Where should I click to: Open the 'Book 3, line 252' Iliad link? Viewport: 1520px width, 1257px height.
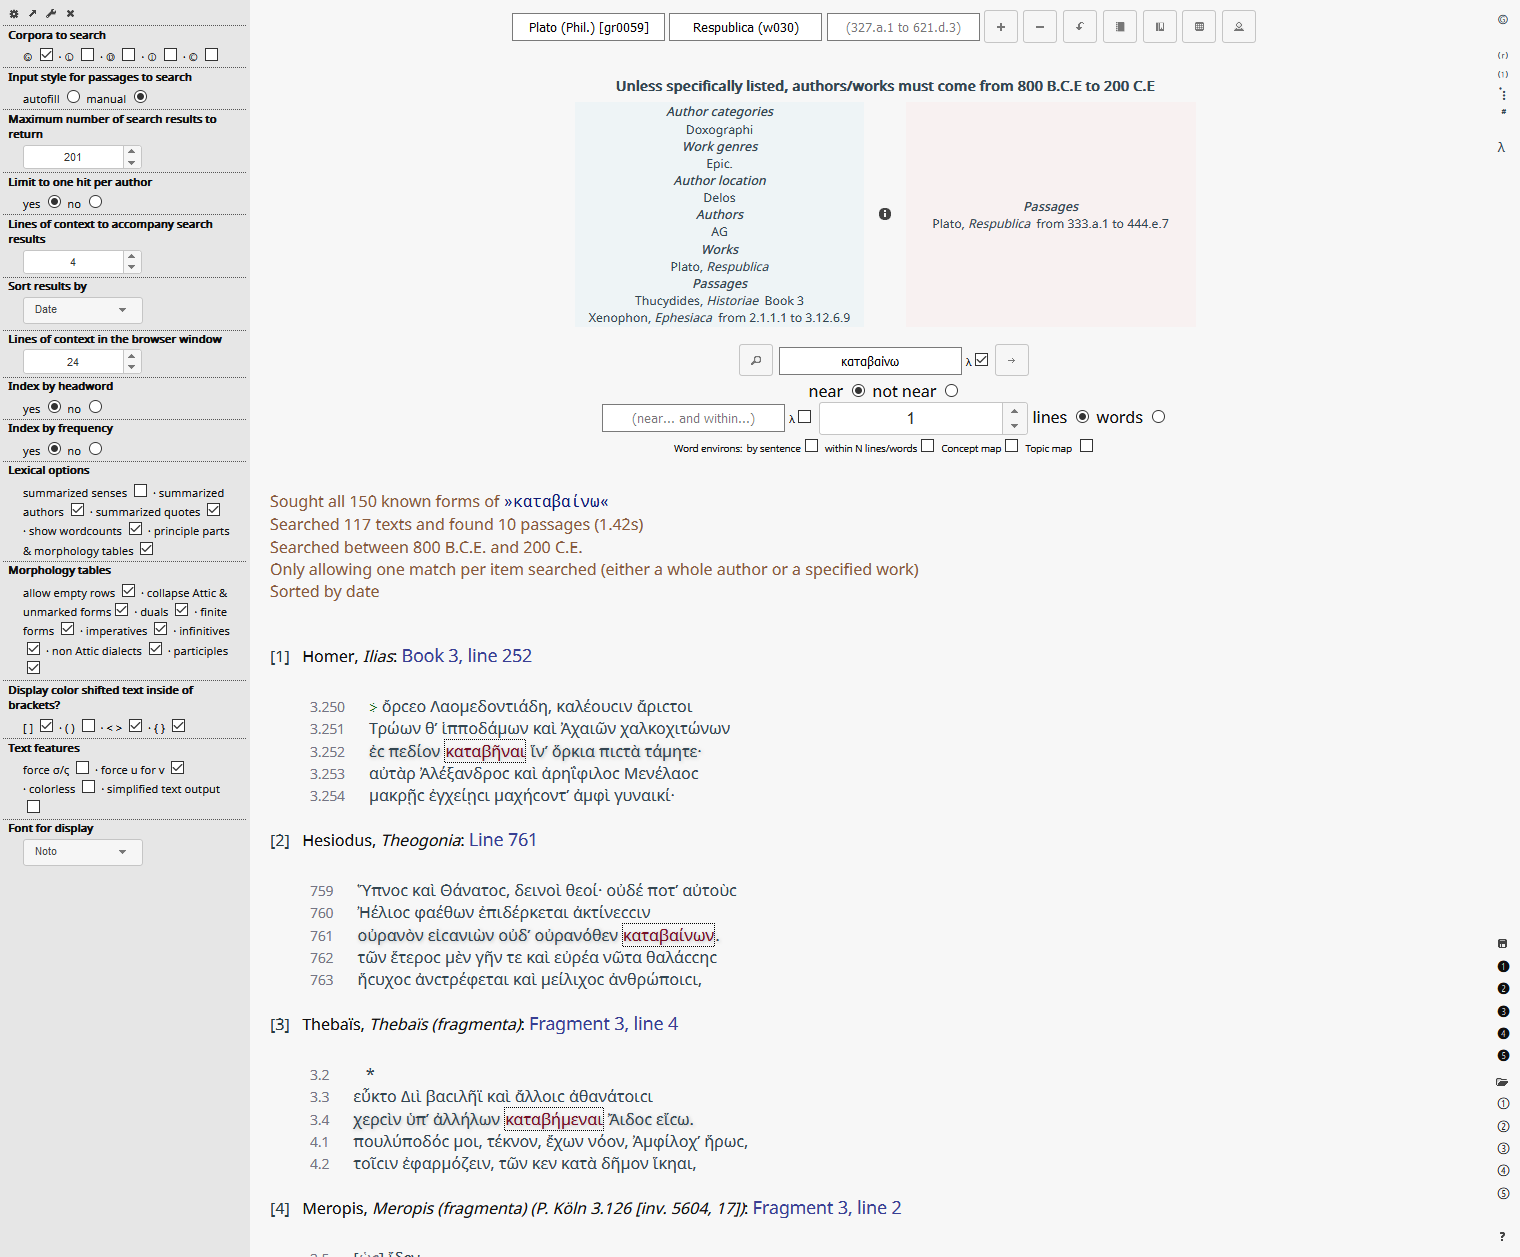[x=466, y=656]
